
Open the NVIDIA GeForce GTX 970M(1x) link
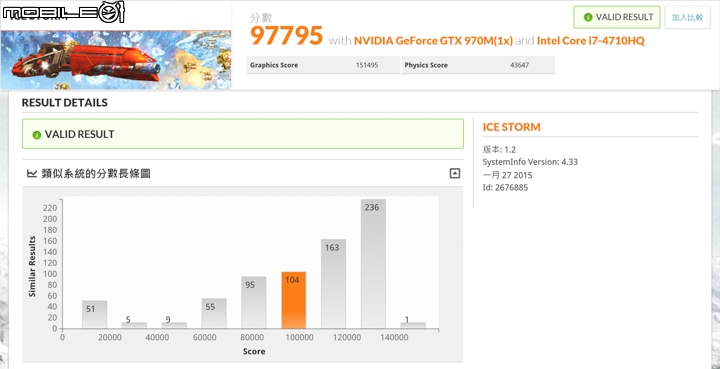point(433,41)
